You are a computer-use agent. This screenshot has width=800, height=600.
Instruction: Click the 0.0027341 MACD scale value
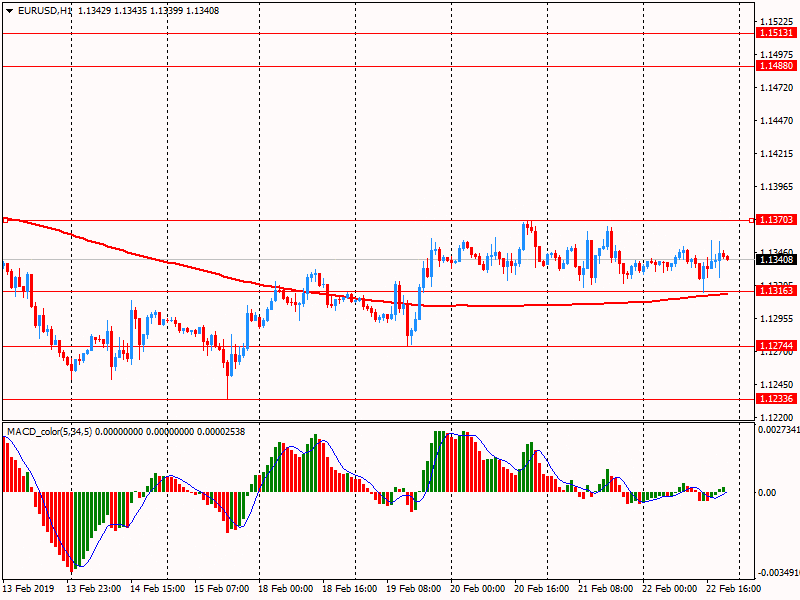(776, 430)
